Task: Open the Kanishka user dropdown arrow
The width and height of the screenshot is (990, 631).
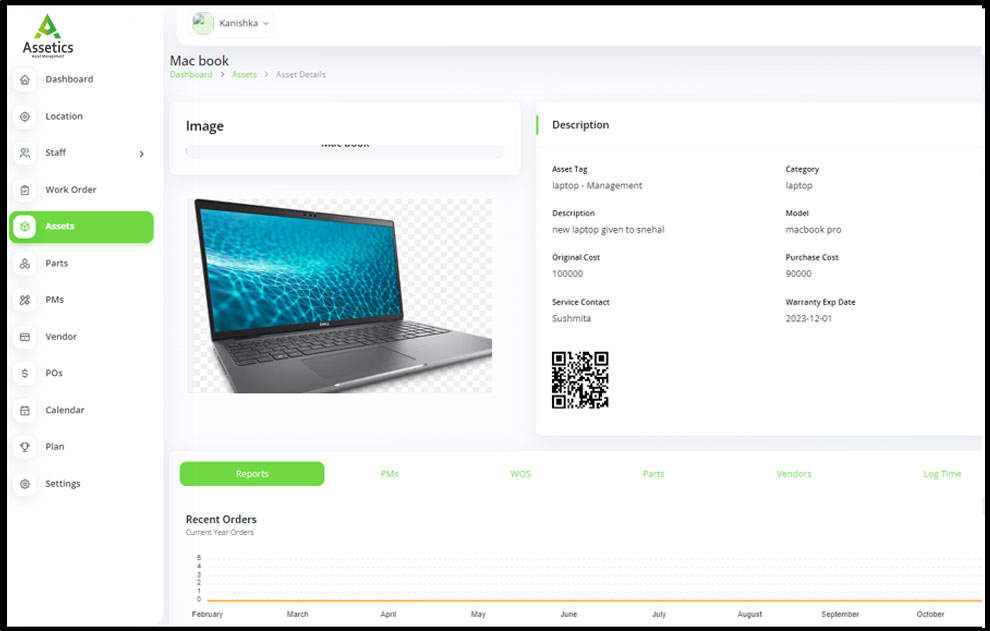Action: pos(266,23)
